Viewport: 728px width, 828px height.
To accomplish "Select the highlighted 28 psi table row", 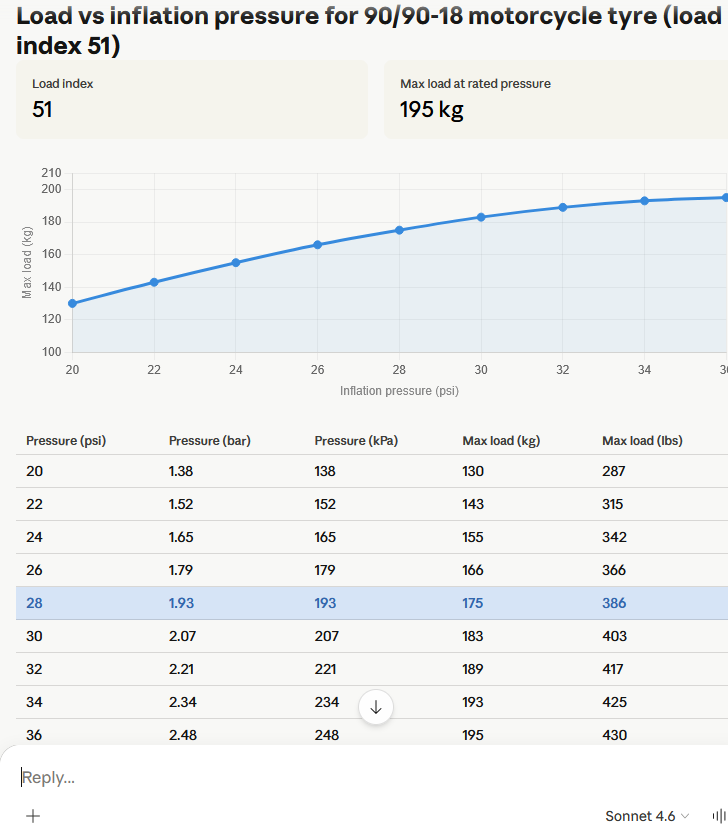I will 371,603.
